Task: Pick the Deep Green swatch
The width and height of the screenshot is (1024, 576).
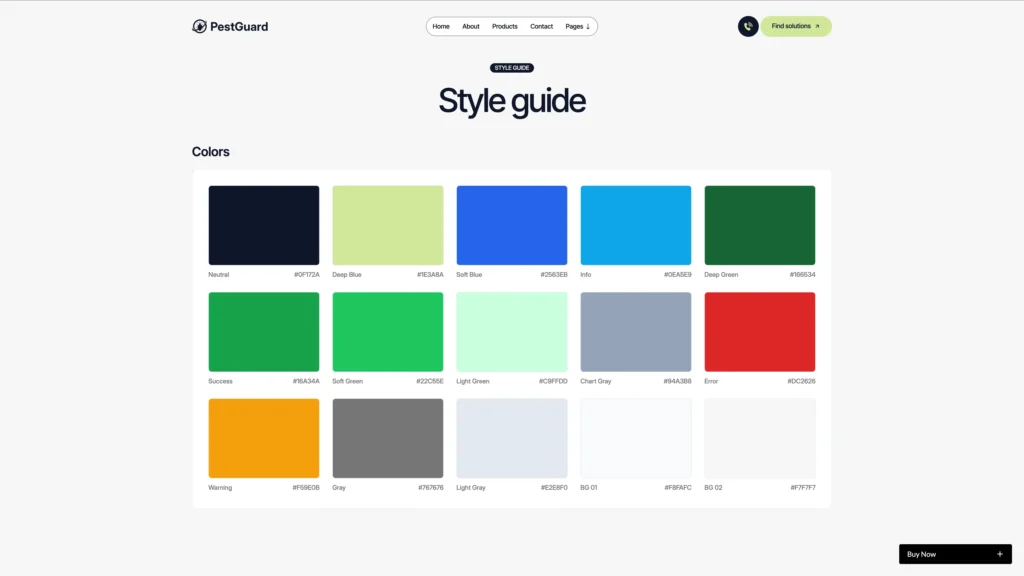Action: click(x=760, y=225)
